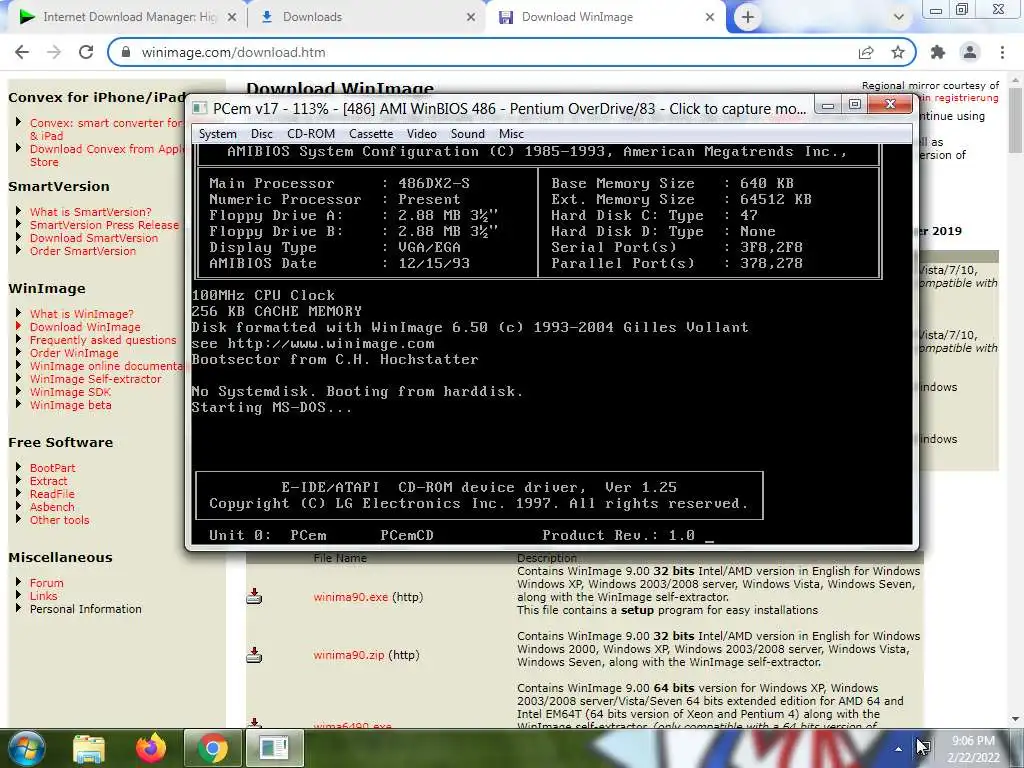Open Order WinImage link

pyautogui.click(x=74, y=353)
